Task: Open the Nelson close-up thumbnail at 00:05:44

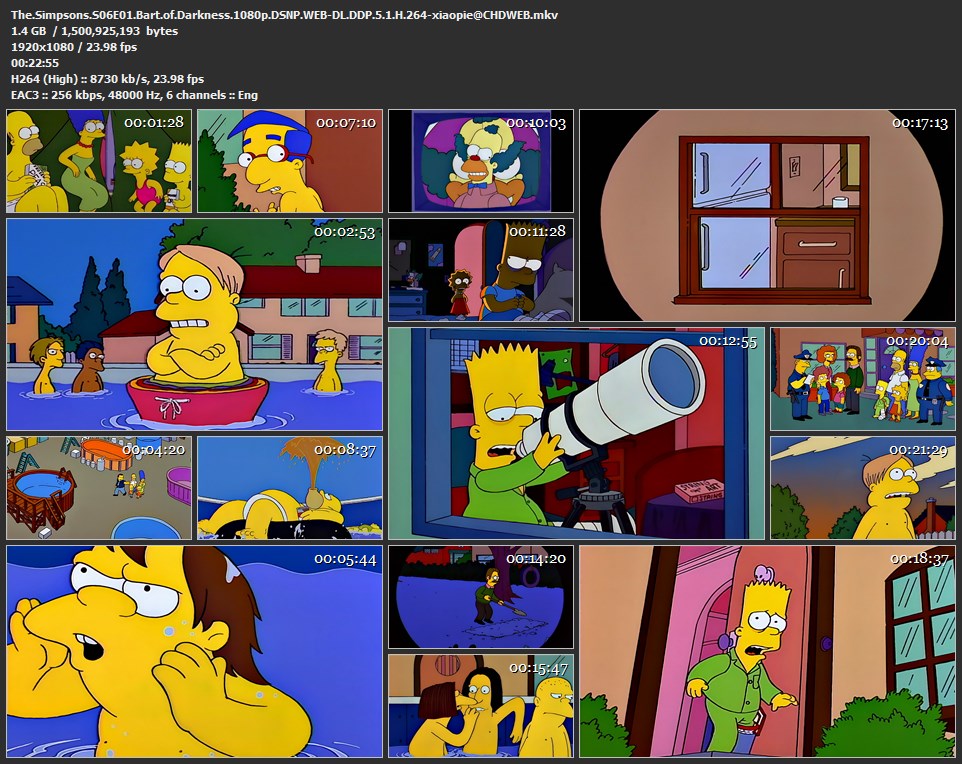Action: tap(194, 652)
